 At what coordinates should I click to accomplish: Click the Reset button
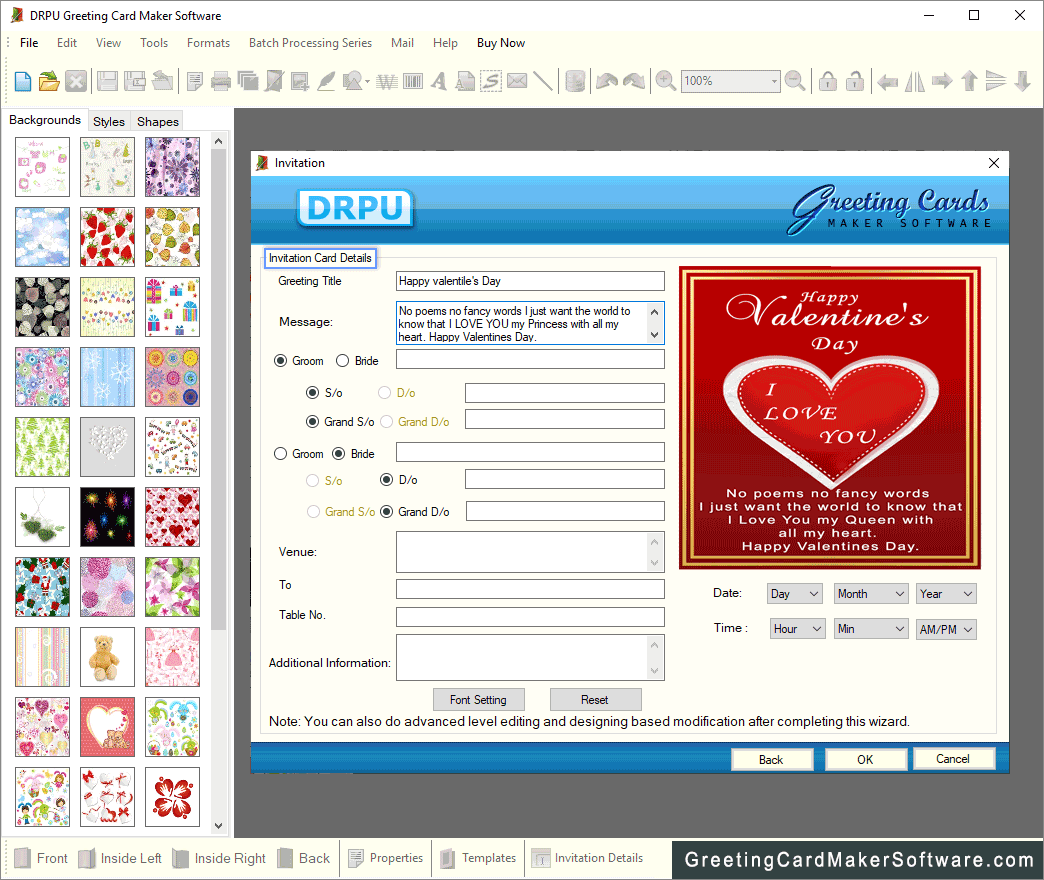point(595,700)
